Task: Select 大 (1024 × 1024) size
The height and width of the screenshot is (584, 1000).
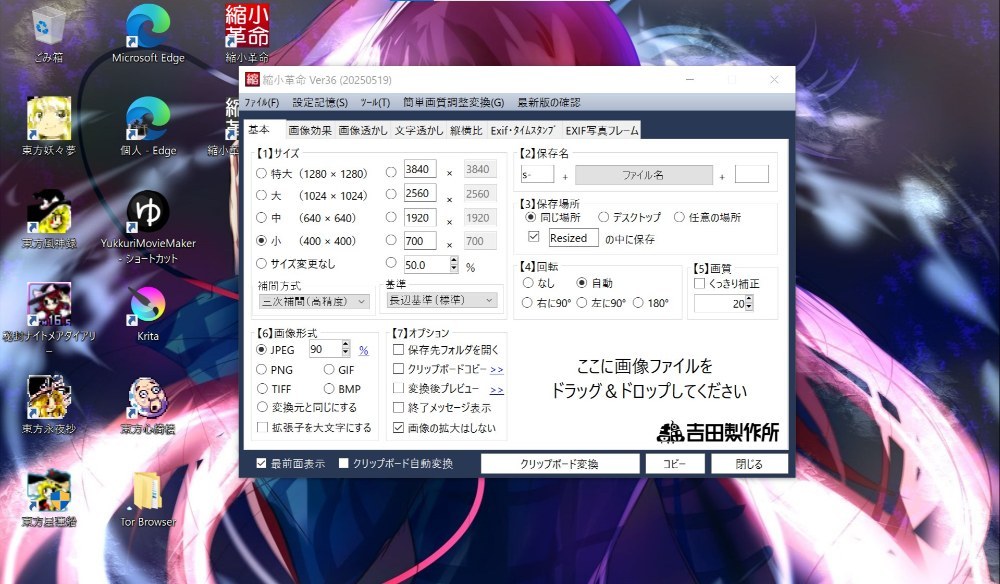Action: coord(261,195)
